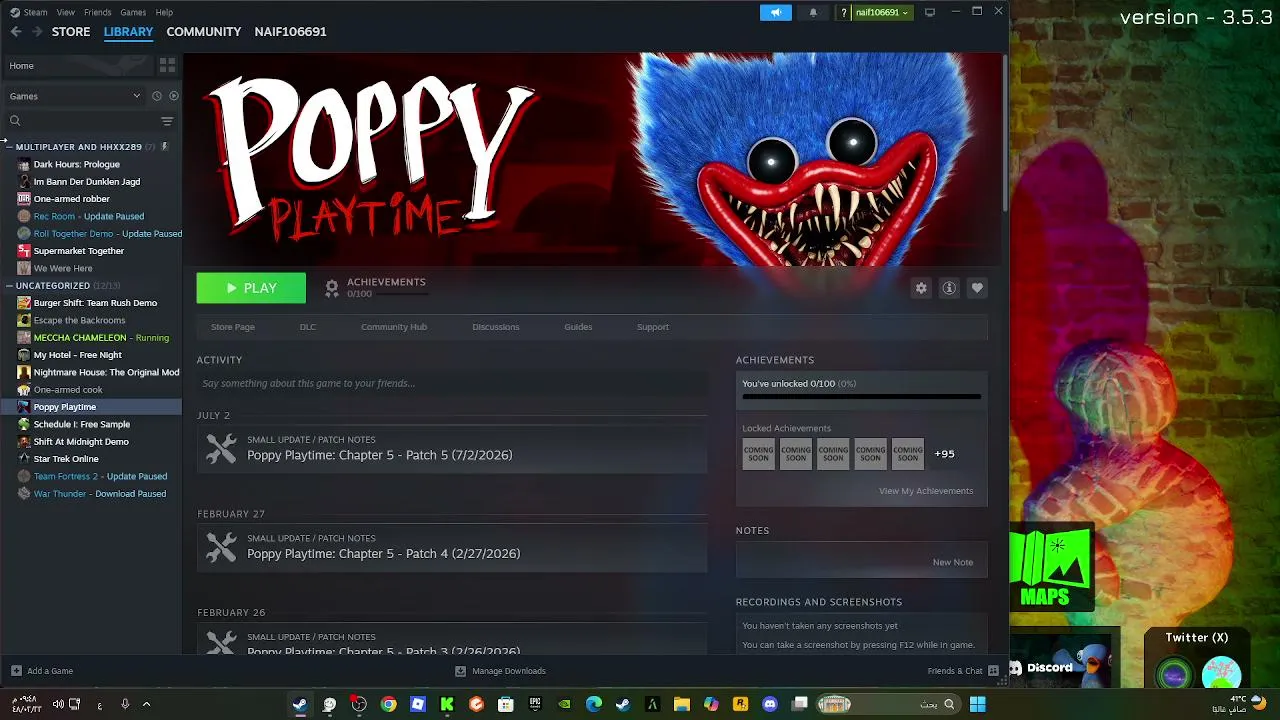Open Discord from the taskbar
The height and width of the screenshot is (720, 1280).
point(770,704)
